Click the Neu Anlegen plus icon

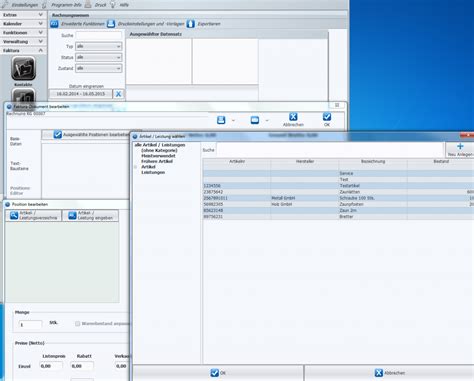coord(460,146)
